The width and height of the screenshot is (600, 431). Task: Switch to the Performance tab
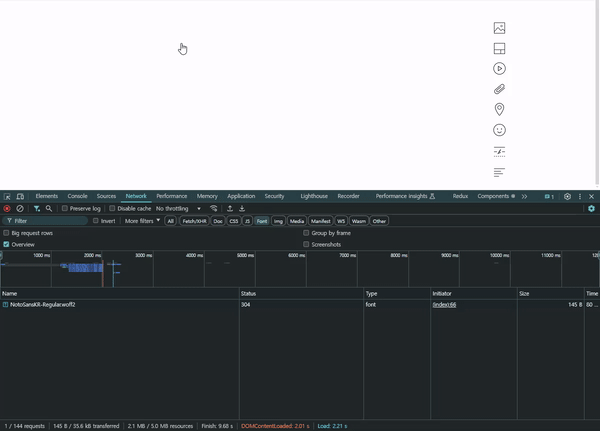pyautogui.click(x=171, y=196)
